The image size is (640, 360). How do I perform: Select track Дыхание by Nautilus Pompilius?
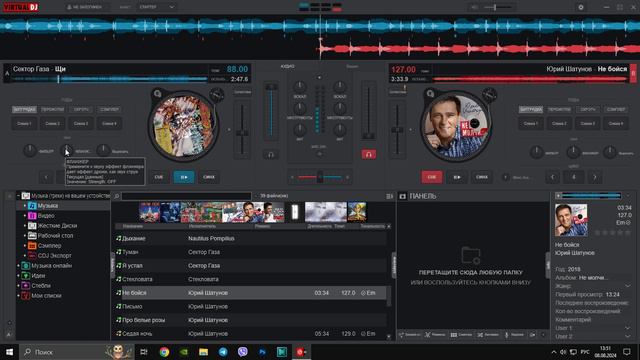[250, 238]
